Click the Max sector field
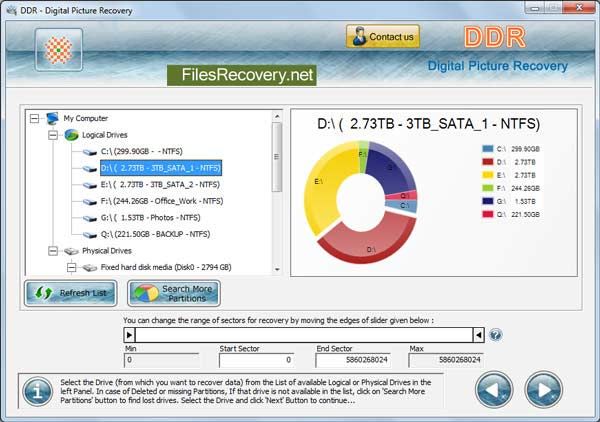 click(446, 360)
